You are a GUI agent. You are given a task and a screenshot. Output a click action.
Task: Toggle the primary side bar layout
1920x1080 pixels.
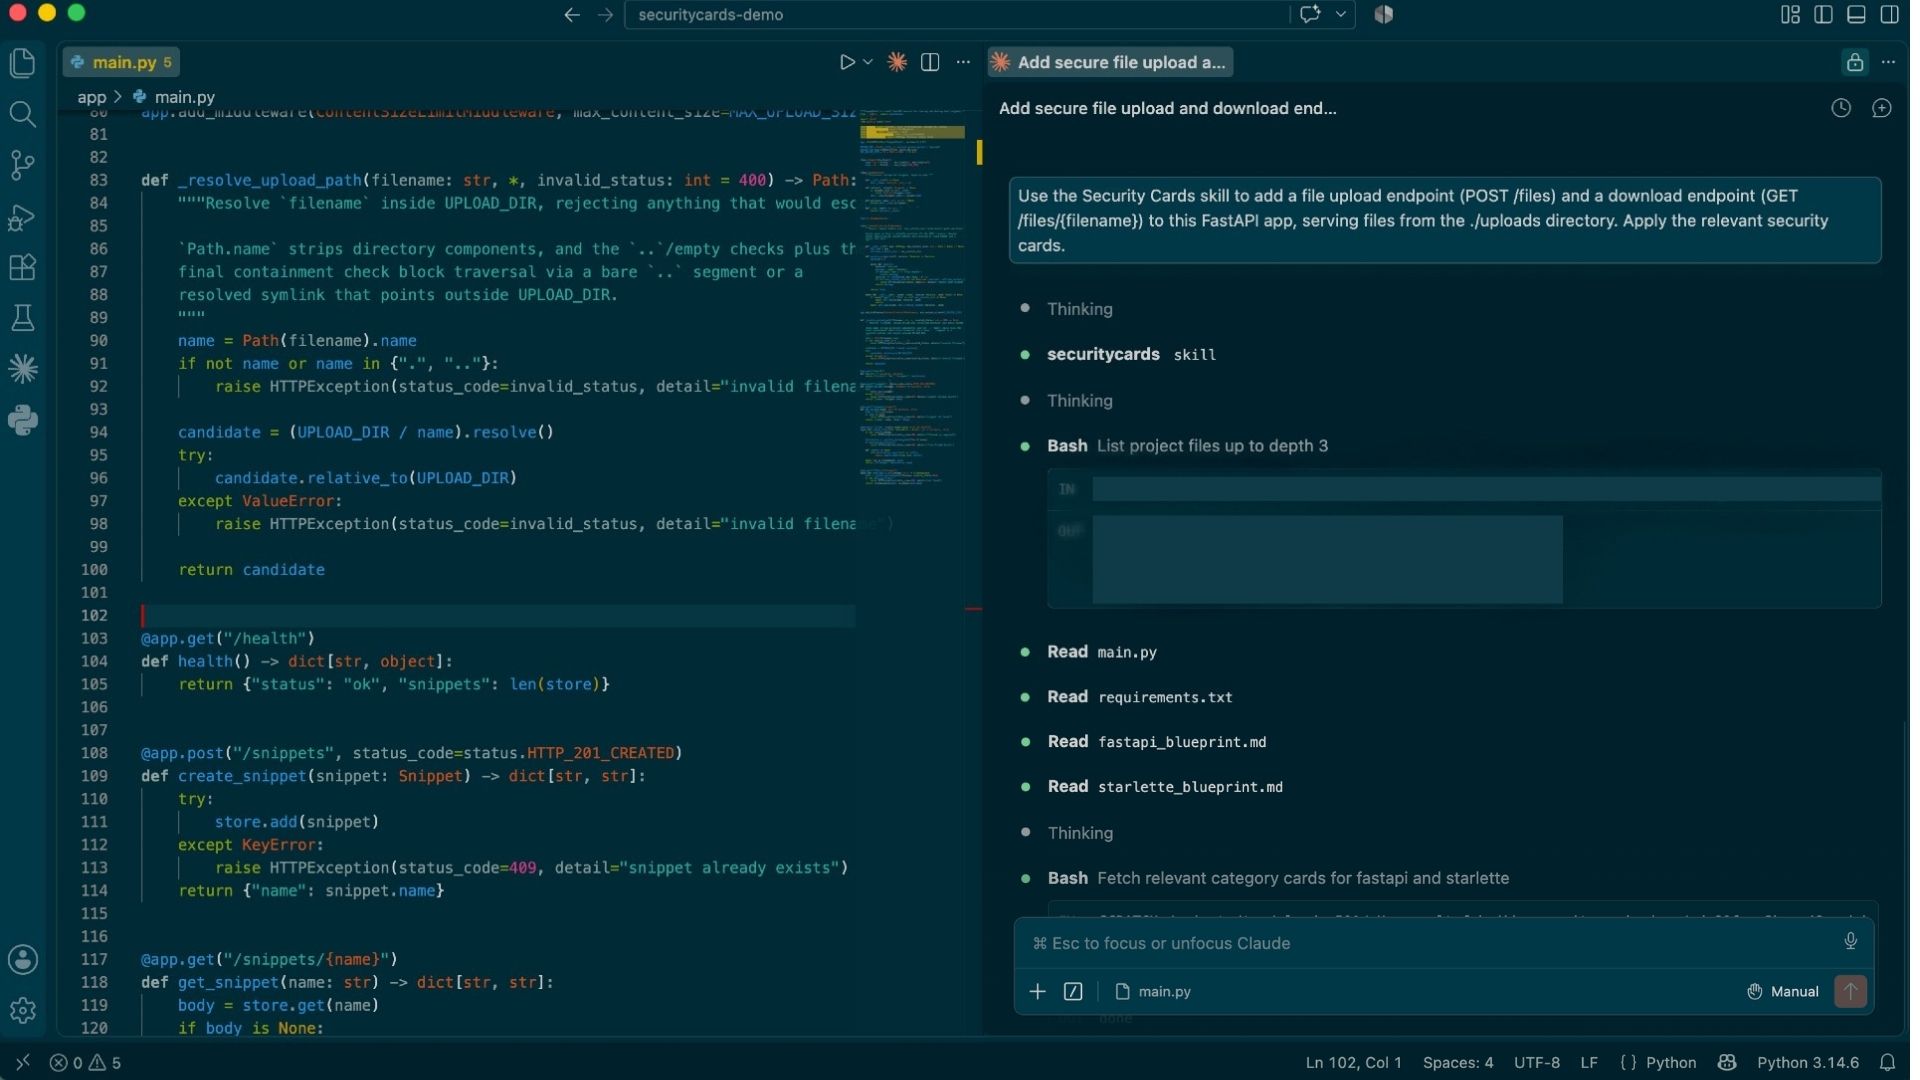click(x=1823, y=14)
